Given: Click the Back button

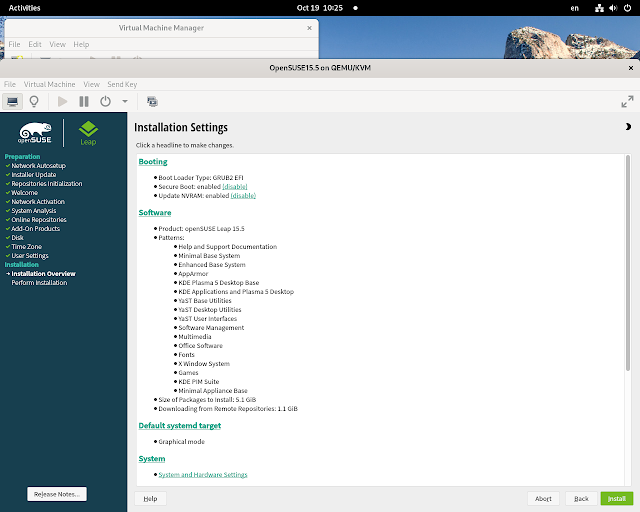Looking at the screenshot, I should tap(581, 499).
